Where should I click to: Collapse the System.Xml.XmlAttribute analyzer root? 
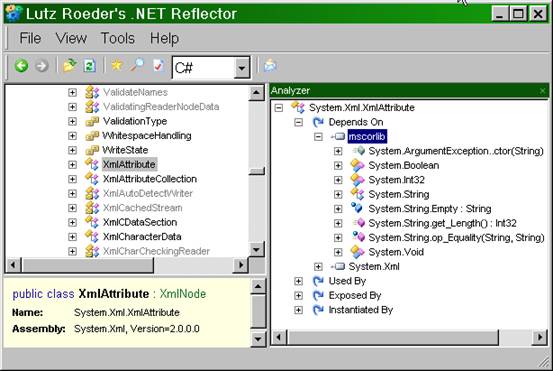tap(279, 108)
